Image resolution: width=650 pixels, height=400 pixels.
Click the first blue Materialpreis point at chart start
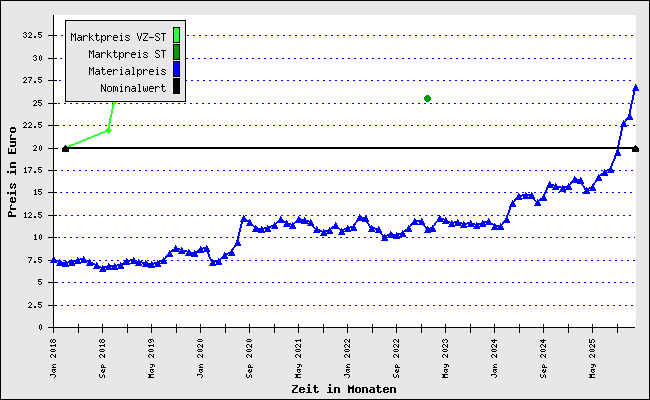tap(53, 260)
